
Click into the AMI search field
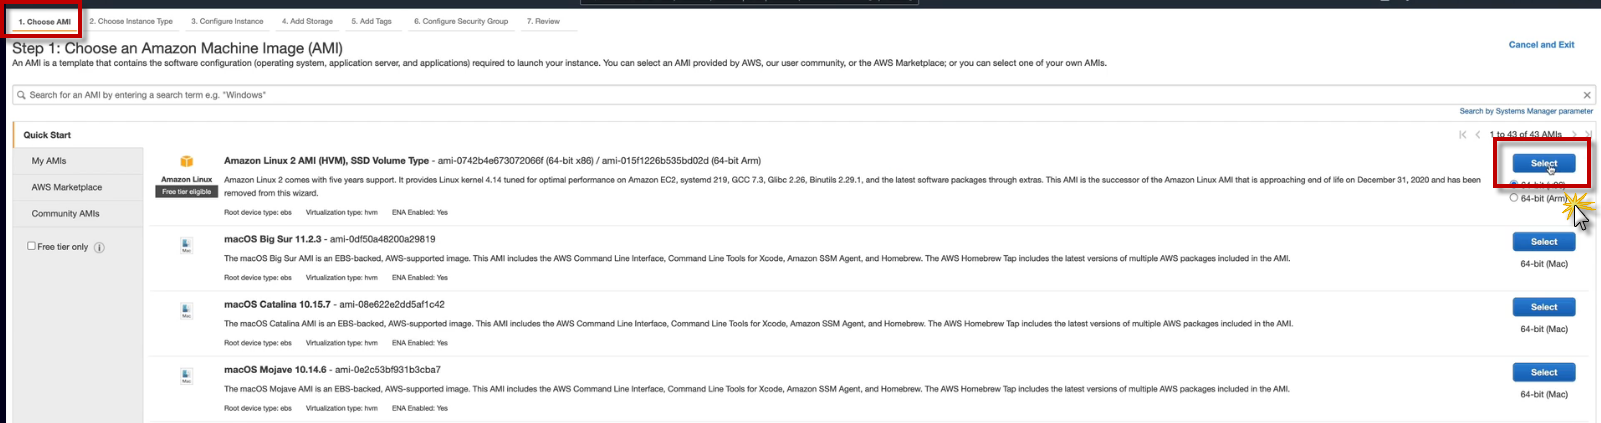coord(700,95)
